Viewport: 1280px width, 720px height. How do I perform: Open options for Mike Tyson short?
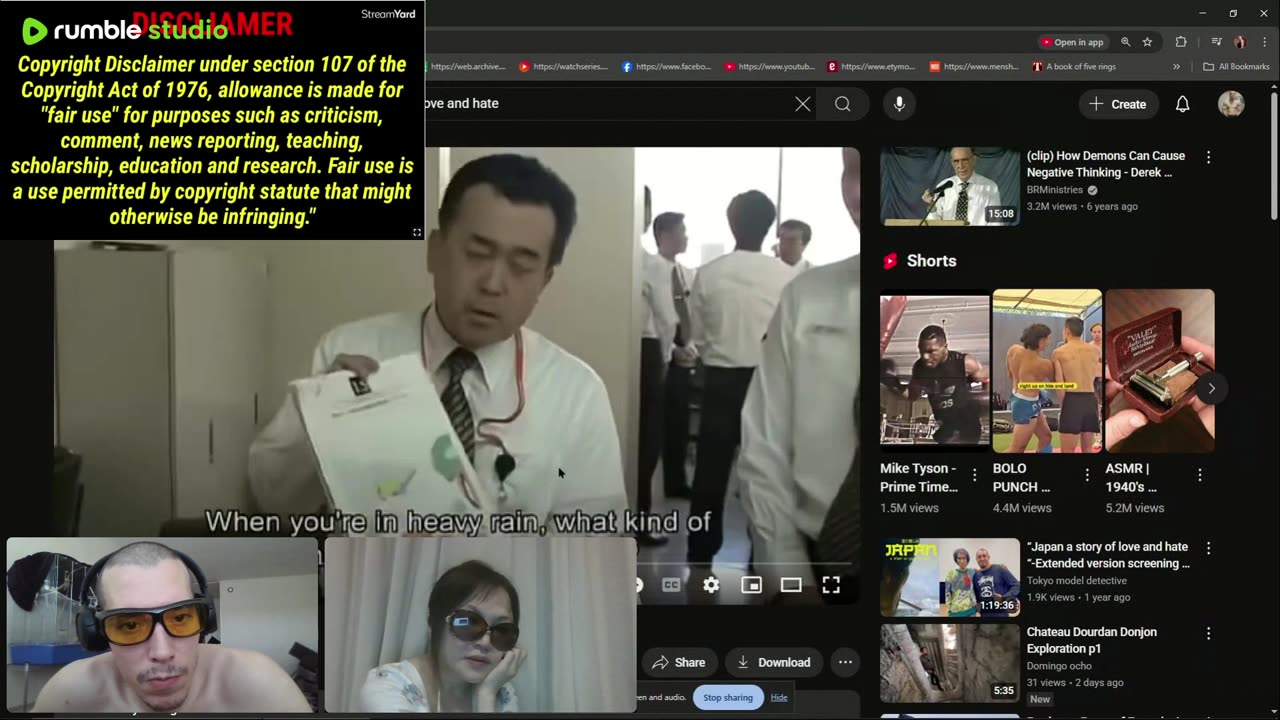(x=975, y=476)
